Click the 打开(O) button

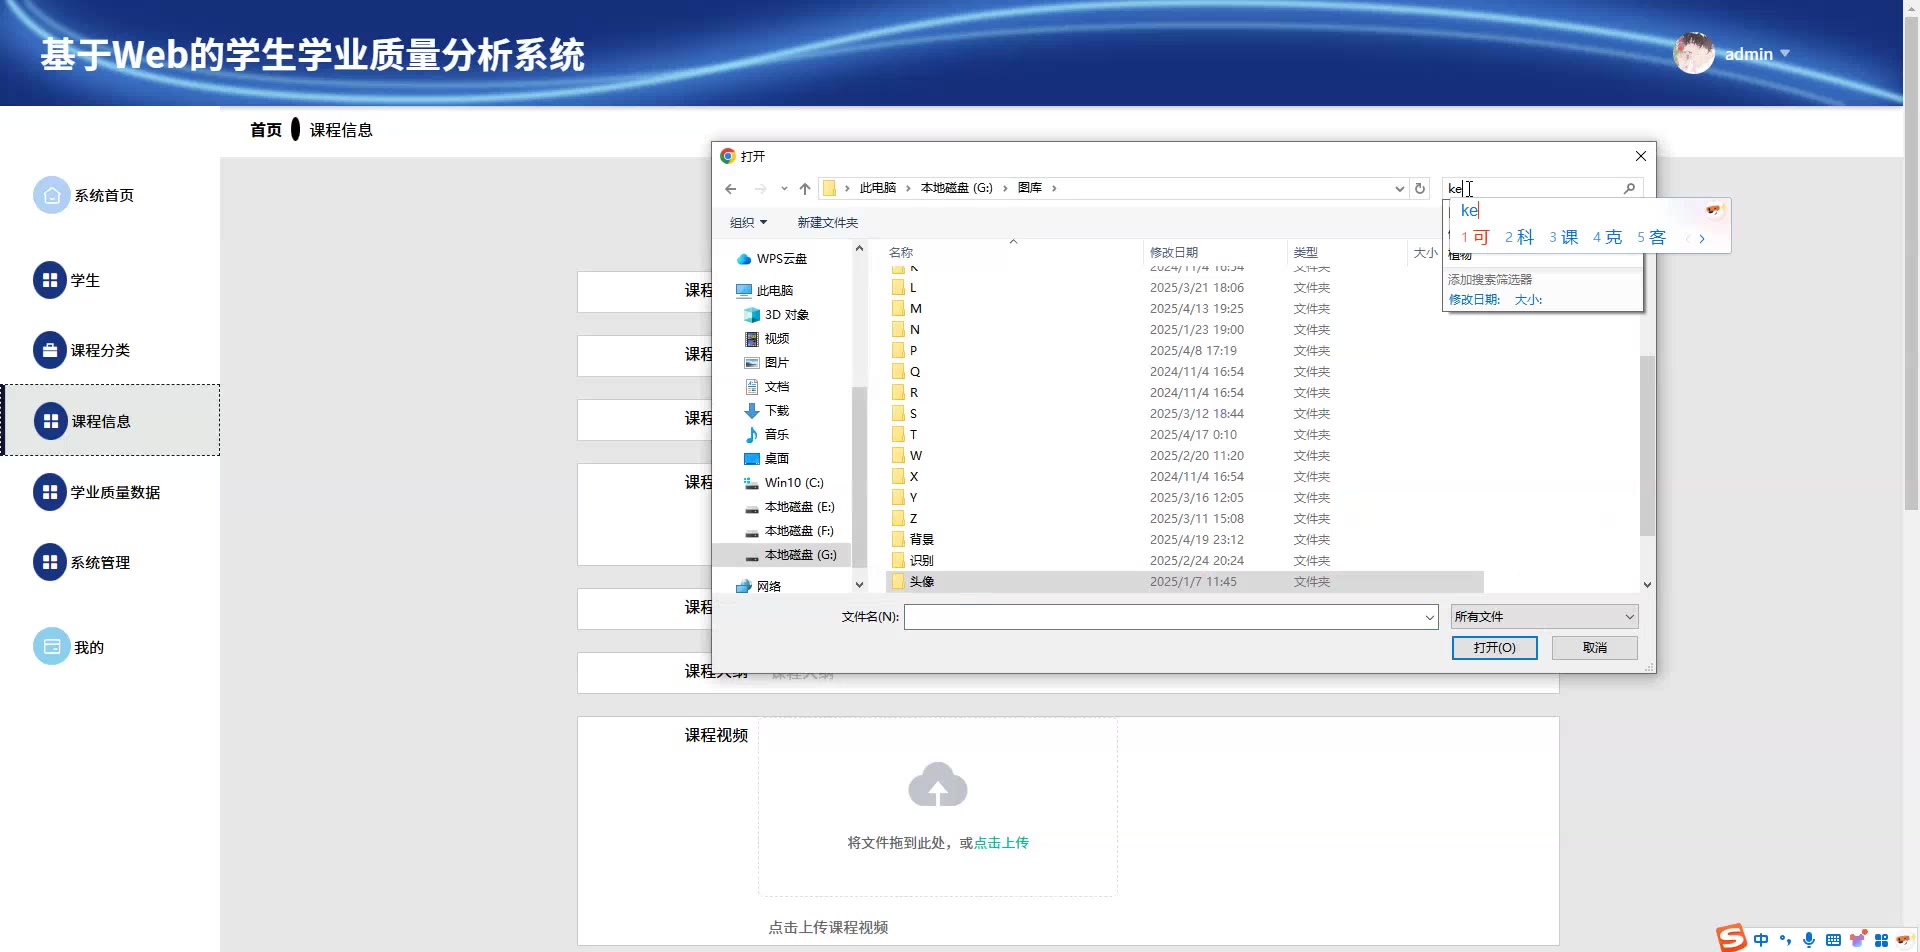(x=1494, y=648)
